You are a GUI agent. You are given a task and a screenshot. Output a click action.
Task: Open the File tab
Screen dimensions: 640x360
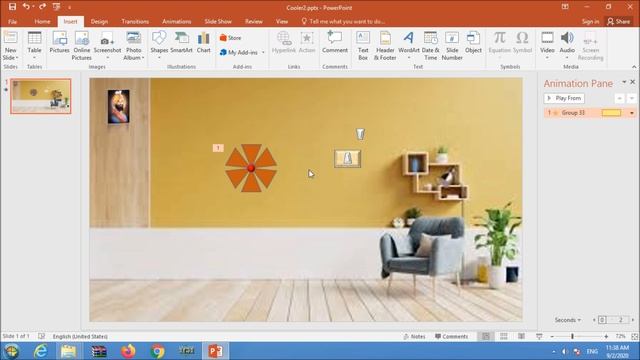coord(13,21)
